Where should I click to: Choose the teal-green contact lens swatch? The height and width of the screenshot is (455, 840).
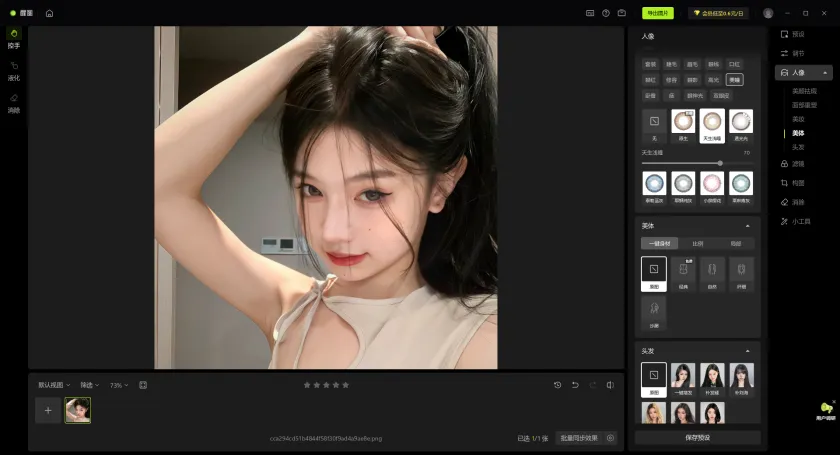coord(741,188)
